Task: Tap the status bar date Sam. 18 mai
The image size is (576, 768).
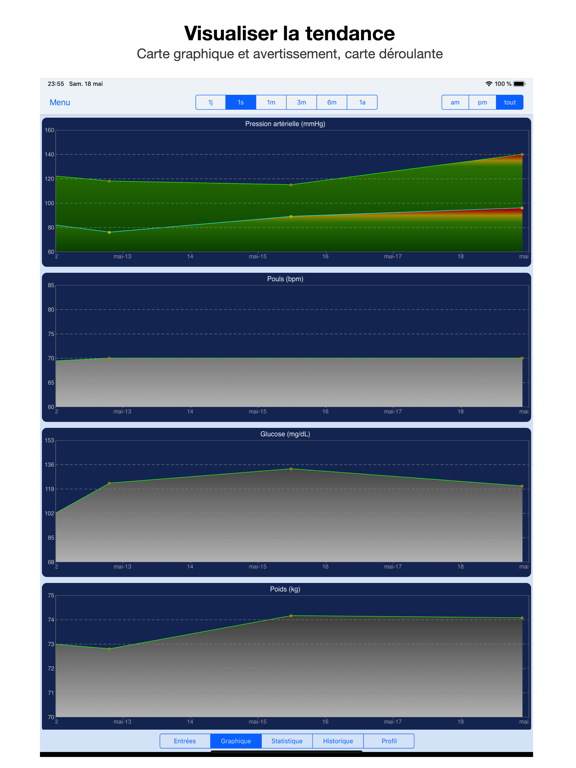Action: pyautogui.click(x=86, y=84)
